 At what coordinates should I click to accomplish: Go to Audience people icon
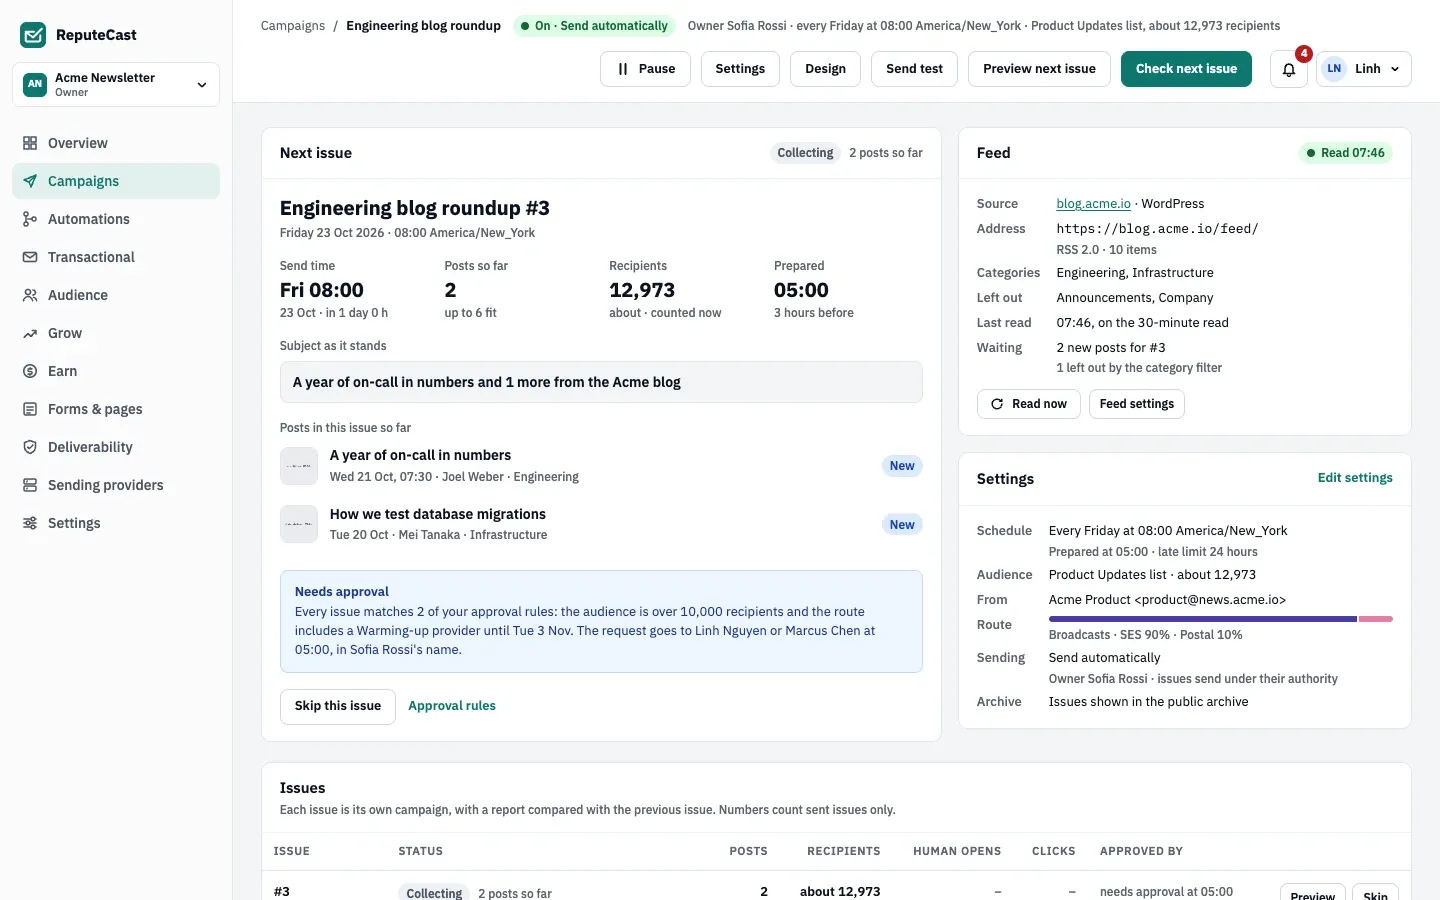pyautogui.click(x=30, y=295)
